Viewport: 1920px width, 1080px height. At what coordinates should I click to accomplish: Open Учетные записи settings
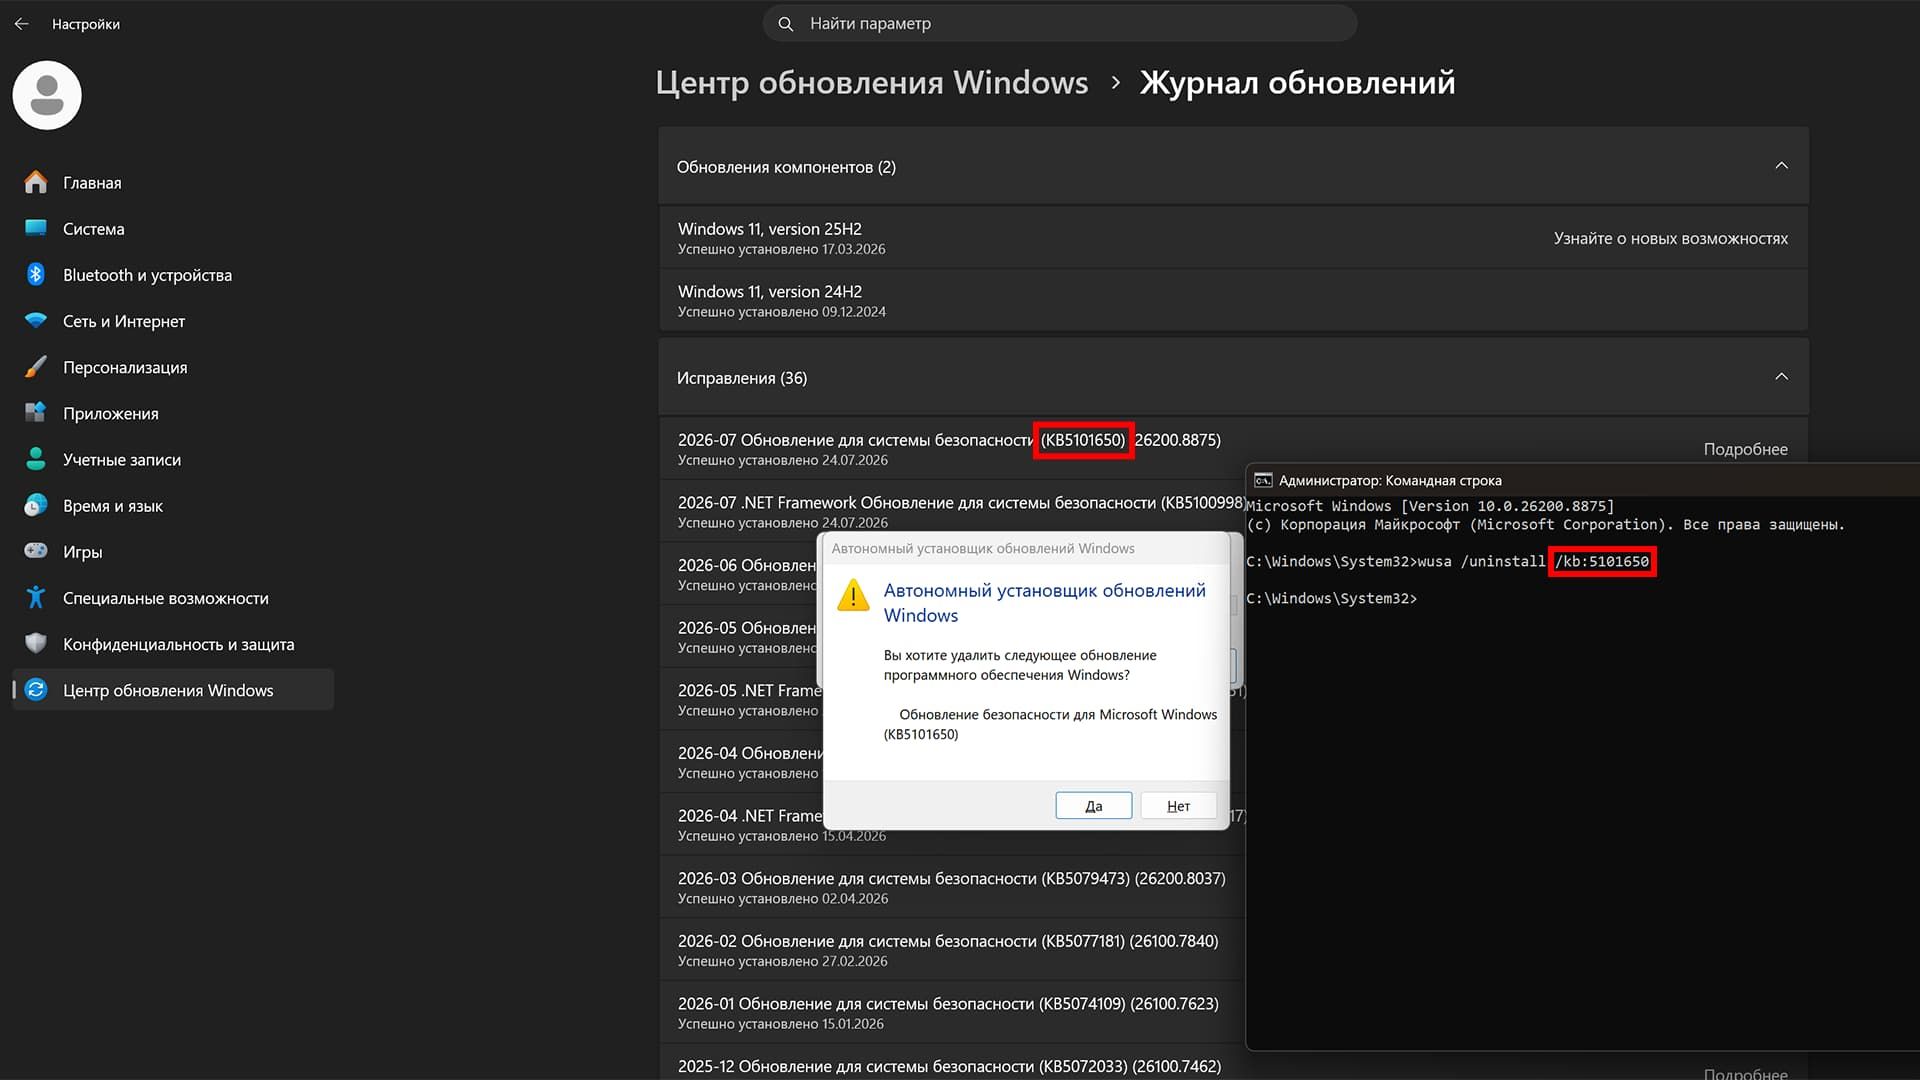pyautogui.click(x=173, y=459)
